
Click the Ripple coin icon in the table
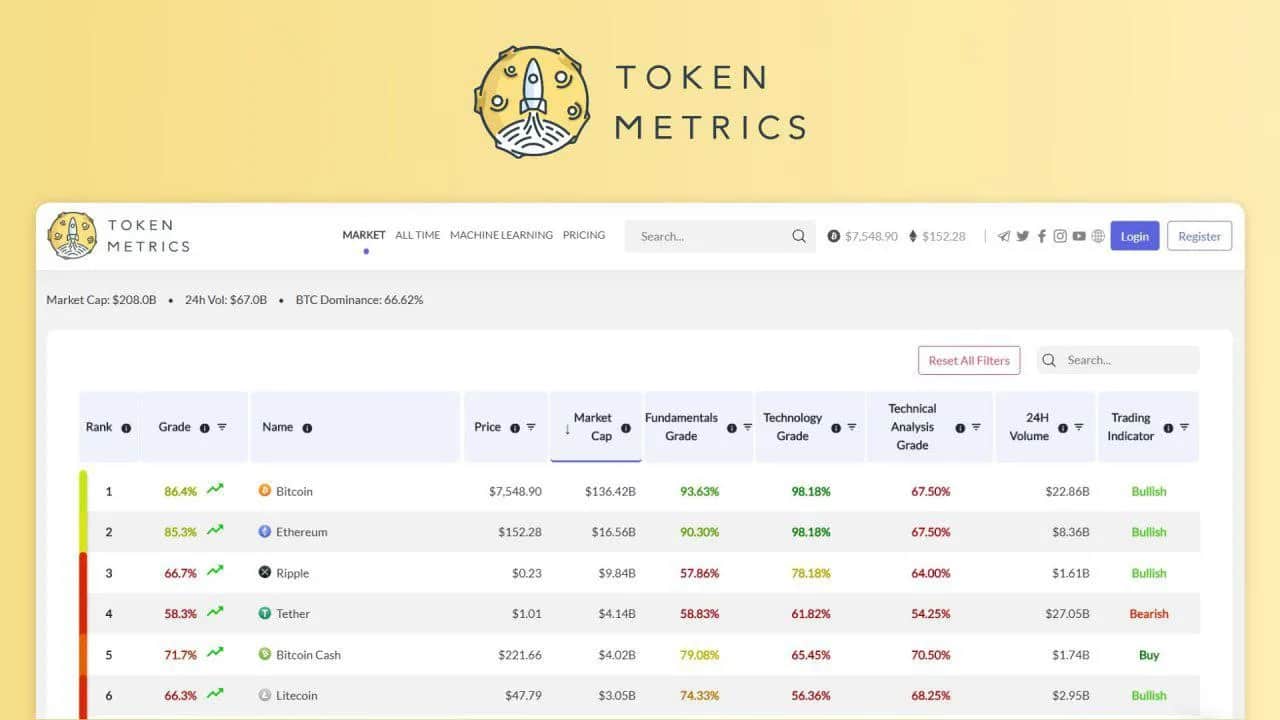tap(265, 573)
